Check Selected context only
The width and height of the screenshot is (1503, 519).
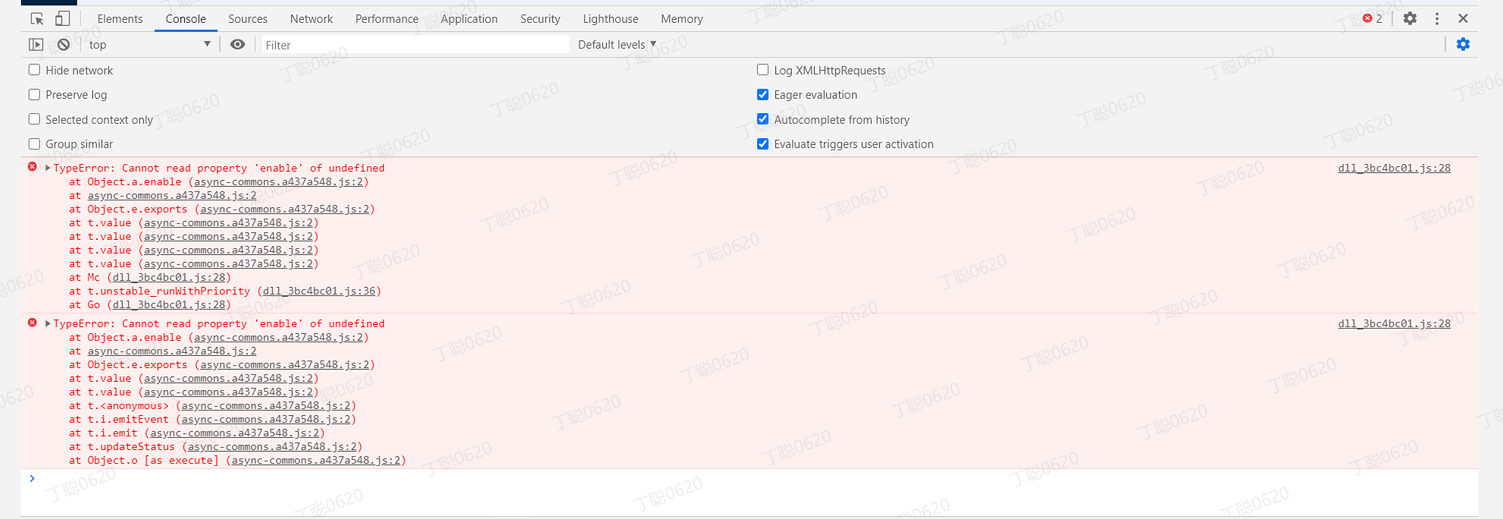(x=34, y=119)
